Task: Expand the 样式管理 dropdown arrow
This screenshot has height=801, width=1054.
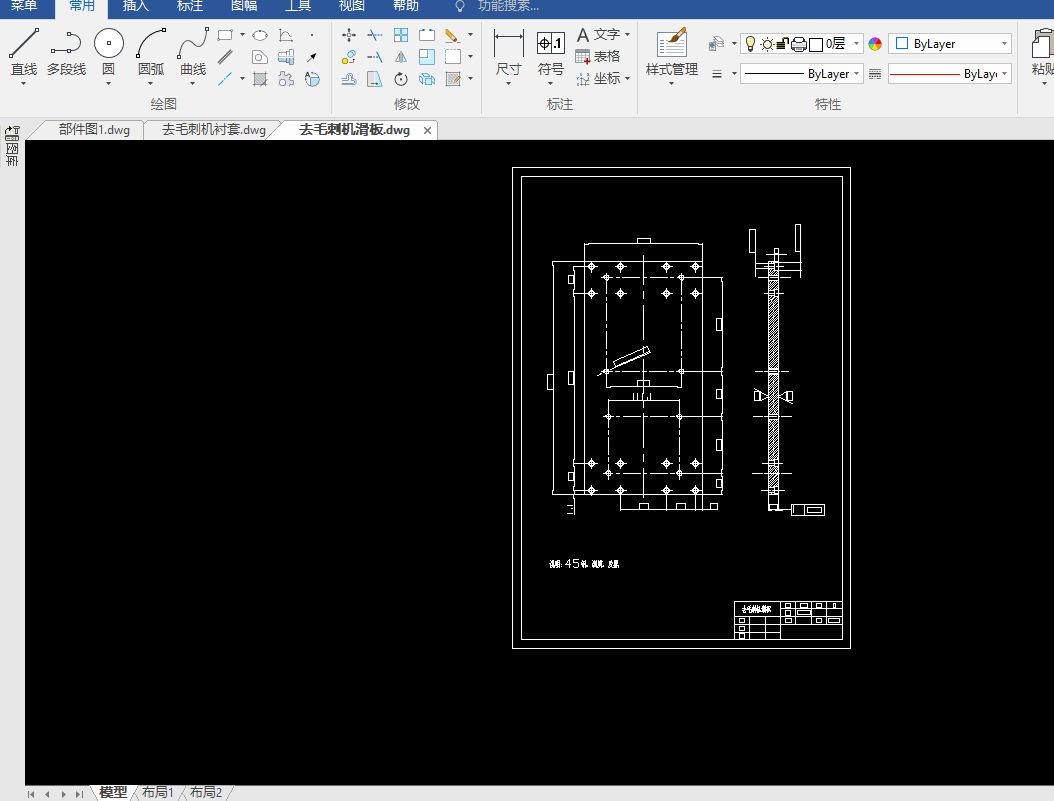Action: pyautogui.click(x=672, y=84)
